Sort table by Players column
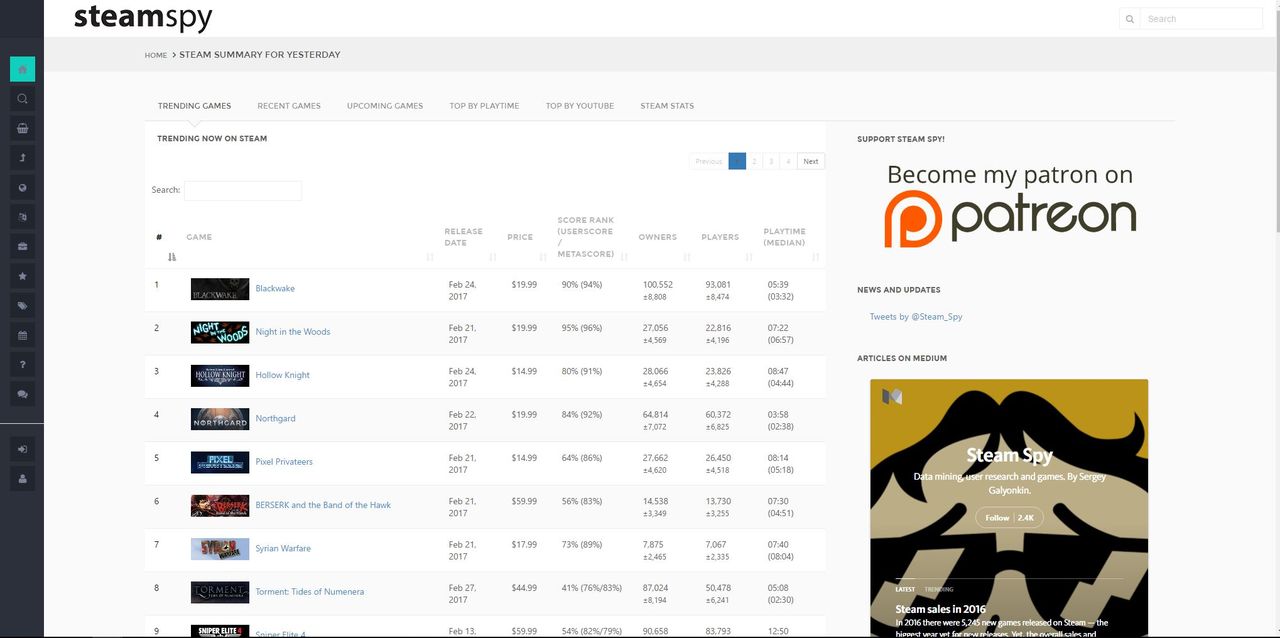1280x638 pixels. click(725, 238)
